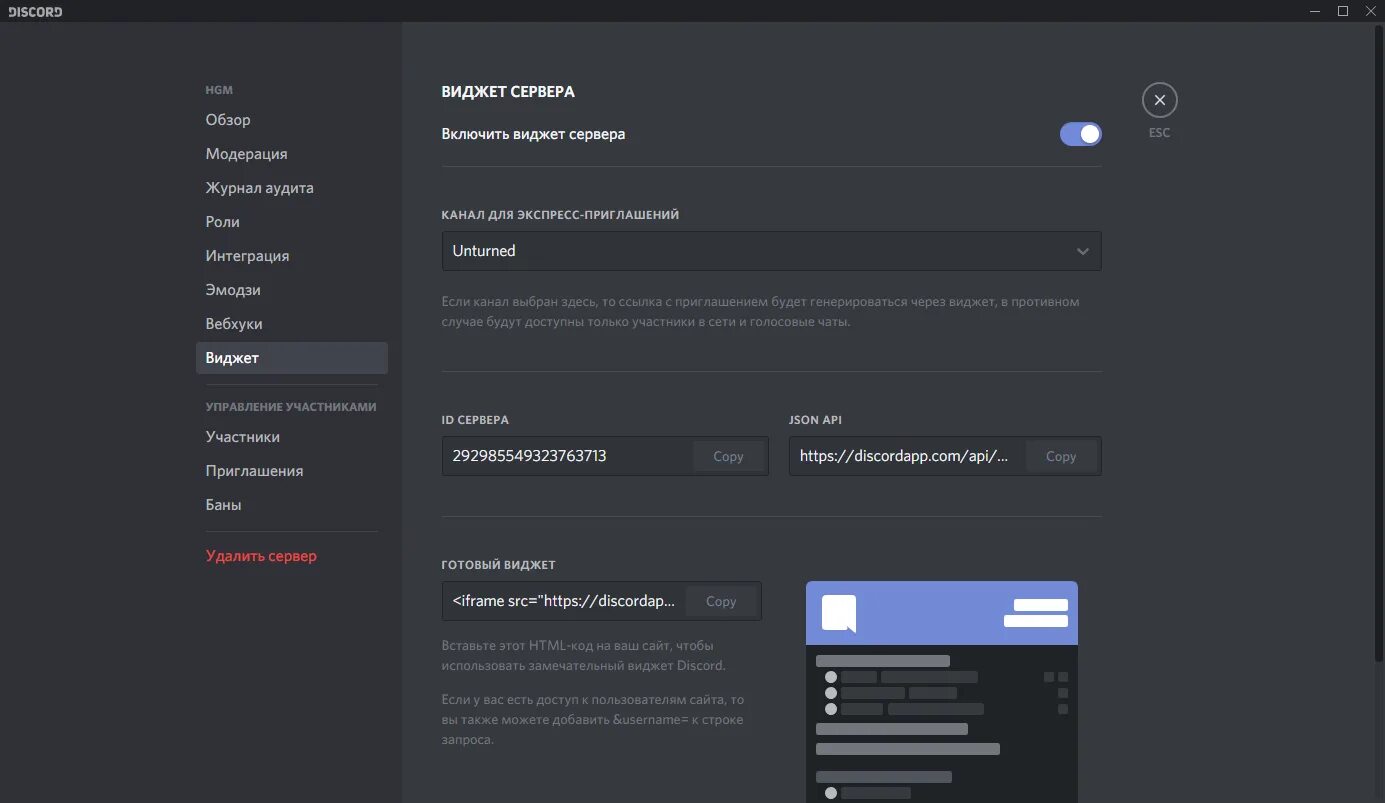The height and width of the screenshot is (803, 1385).
Task: Copy the iframe widget code
Action: tap(721, 601)
